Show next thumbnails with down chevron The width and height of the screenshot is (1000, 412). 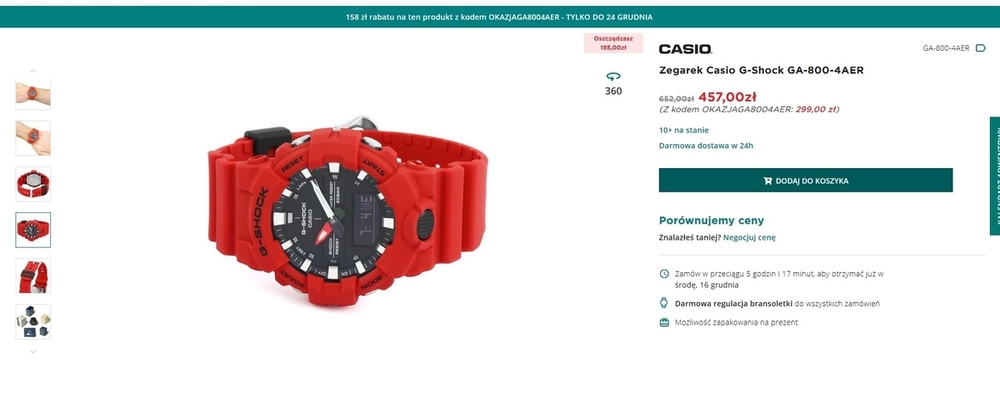[33, 351]
